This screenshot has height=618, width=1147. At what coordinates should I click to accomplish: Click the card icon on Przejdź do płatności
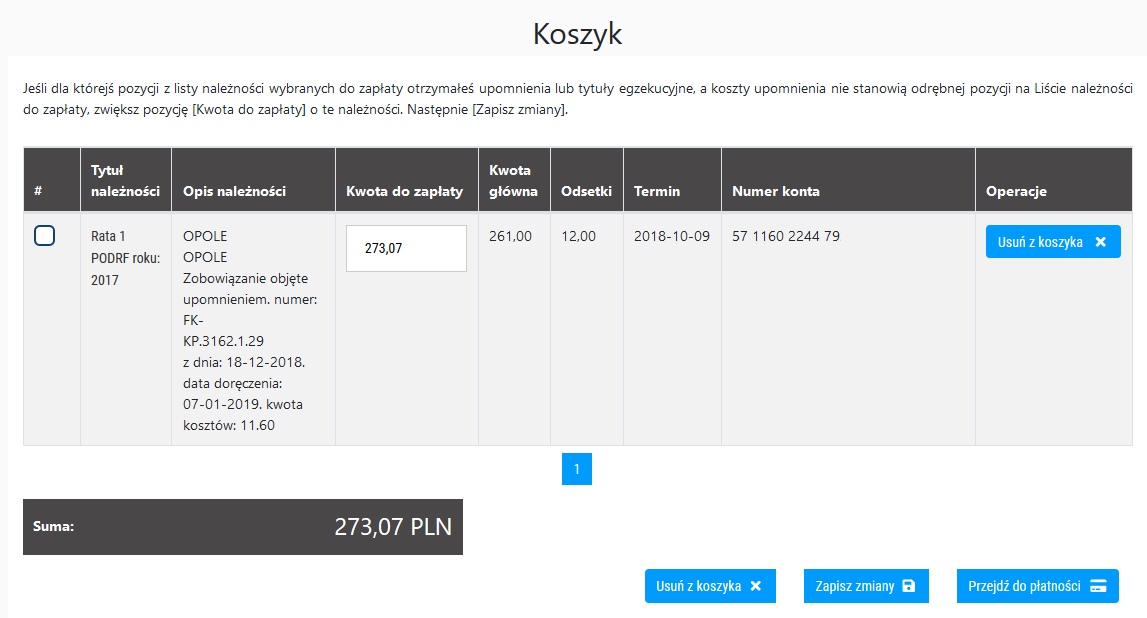(1098, 586)
